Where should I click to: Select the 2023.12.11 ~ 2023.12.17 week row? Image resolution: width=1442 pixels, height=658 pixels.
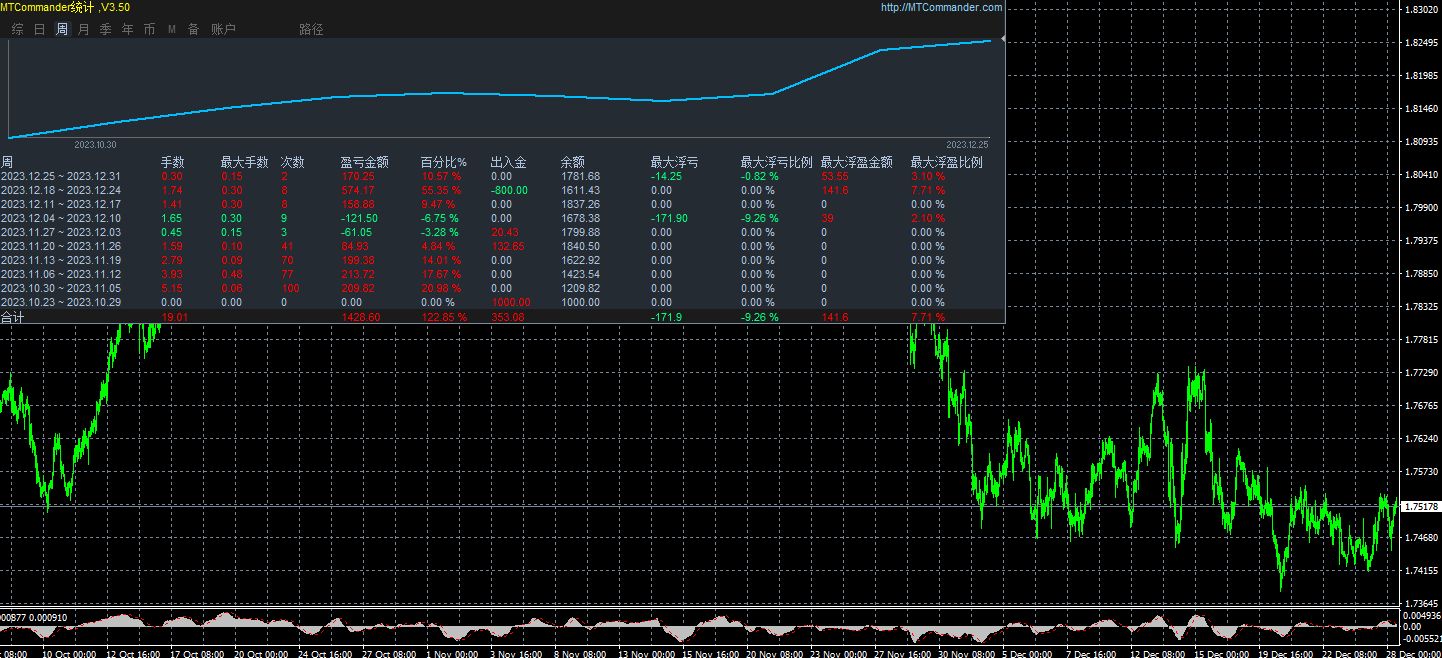pos(503,204)
